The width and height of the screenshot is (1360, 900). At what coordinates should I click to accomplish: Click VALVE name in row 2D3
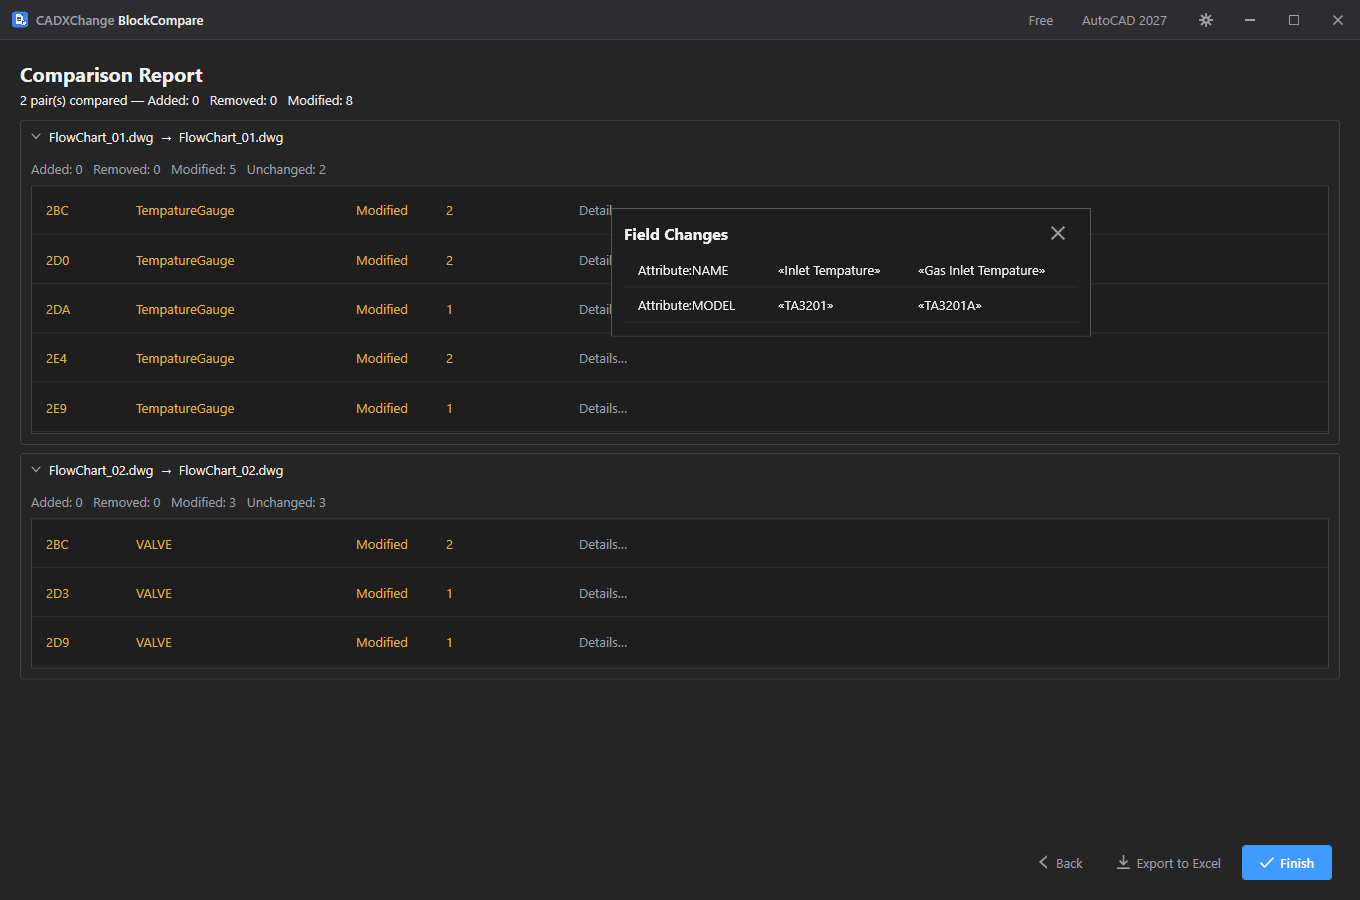[x=154, y=593]
